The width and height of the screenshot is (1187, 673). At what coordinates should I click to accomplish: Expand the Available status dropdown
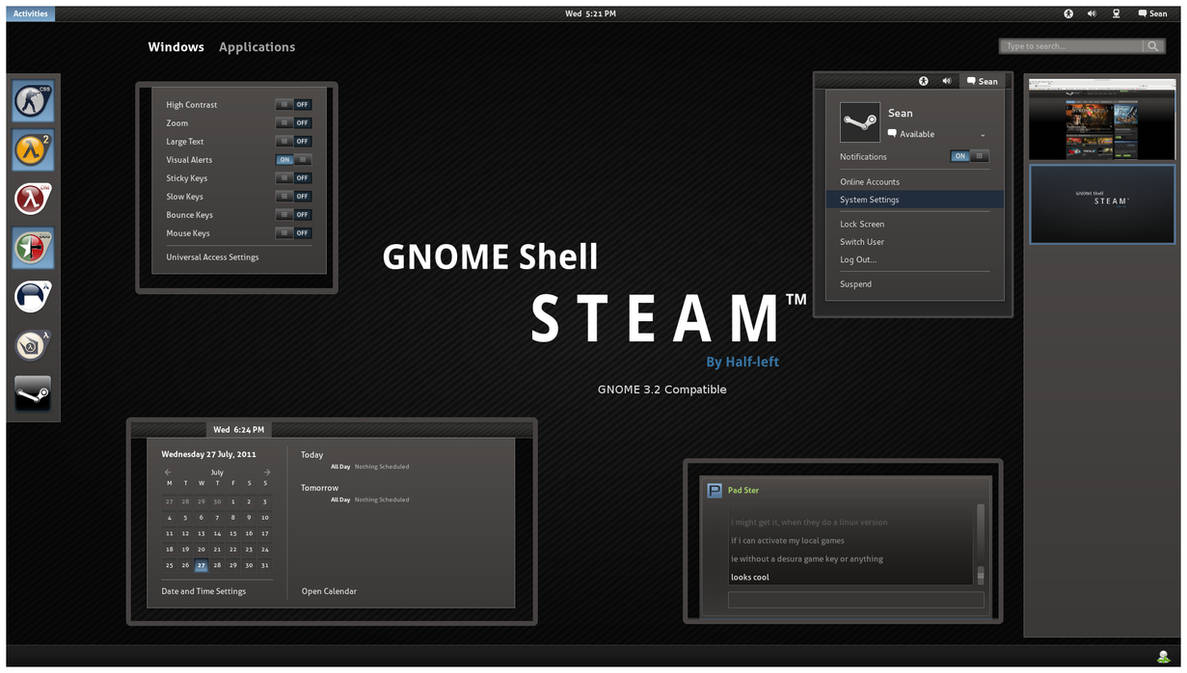point(983,135)
